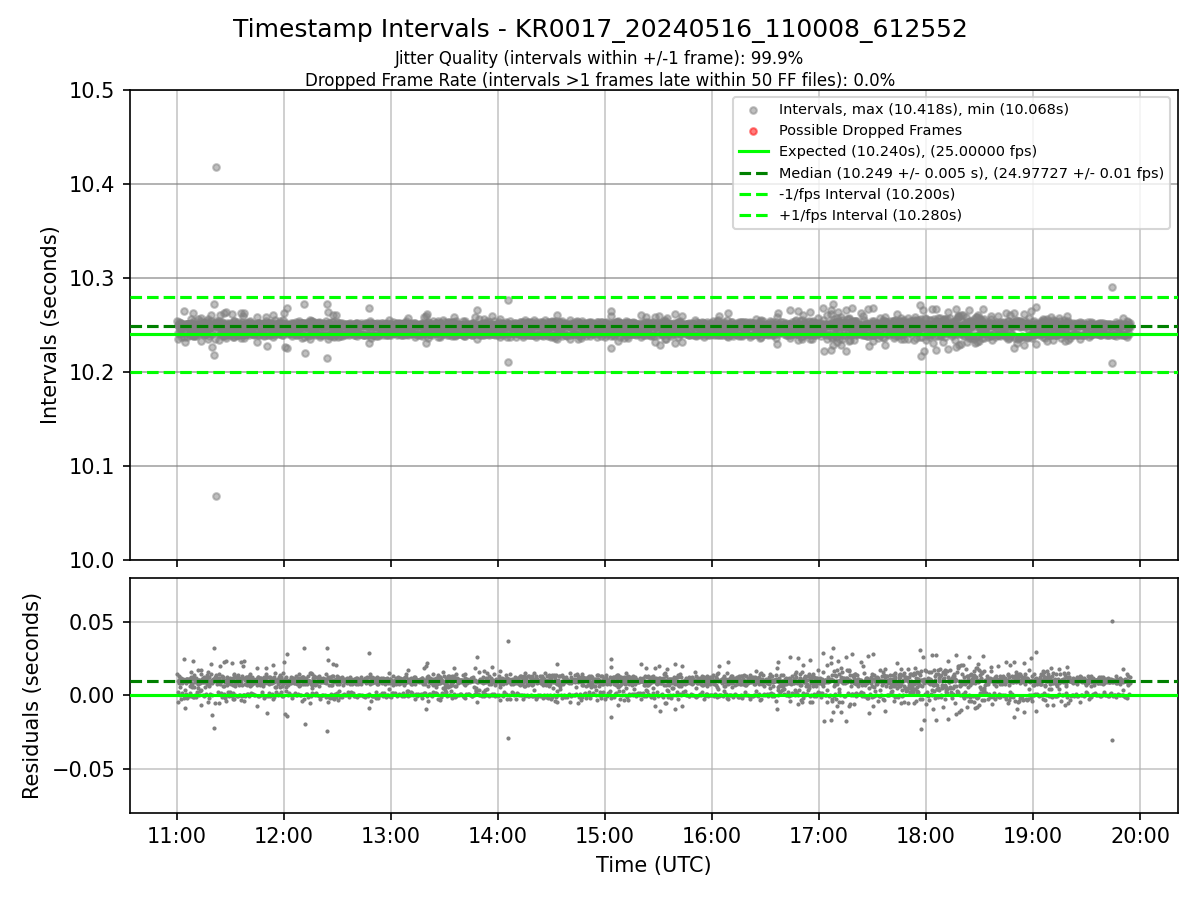Click the 10.3 tick label on the Intervals axis
This screenshot has height=900, width=1200.
[x=91, y=279]
